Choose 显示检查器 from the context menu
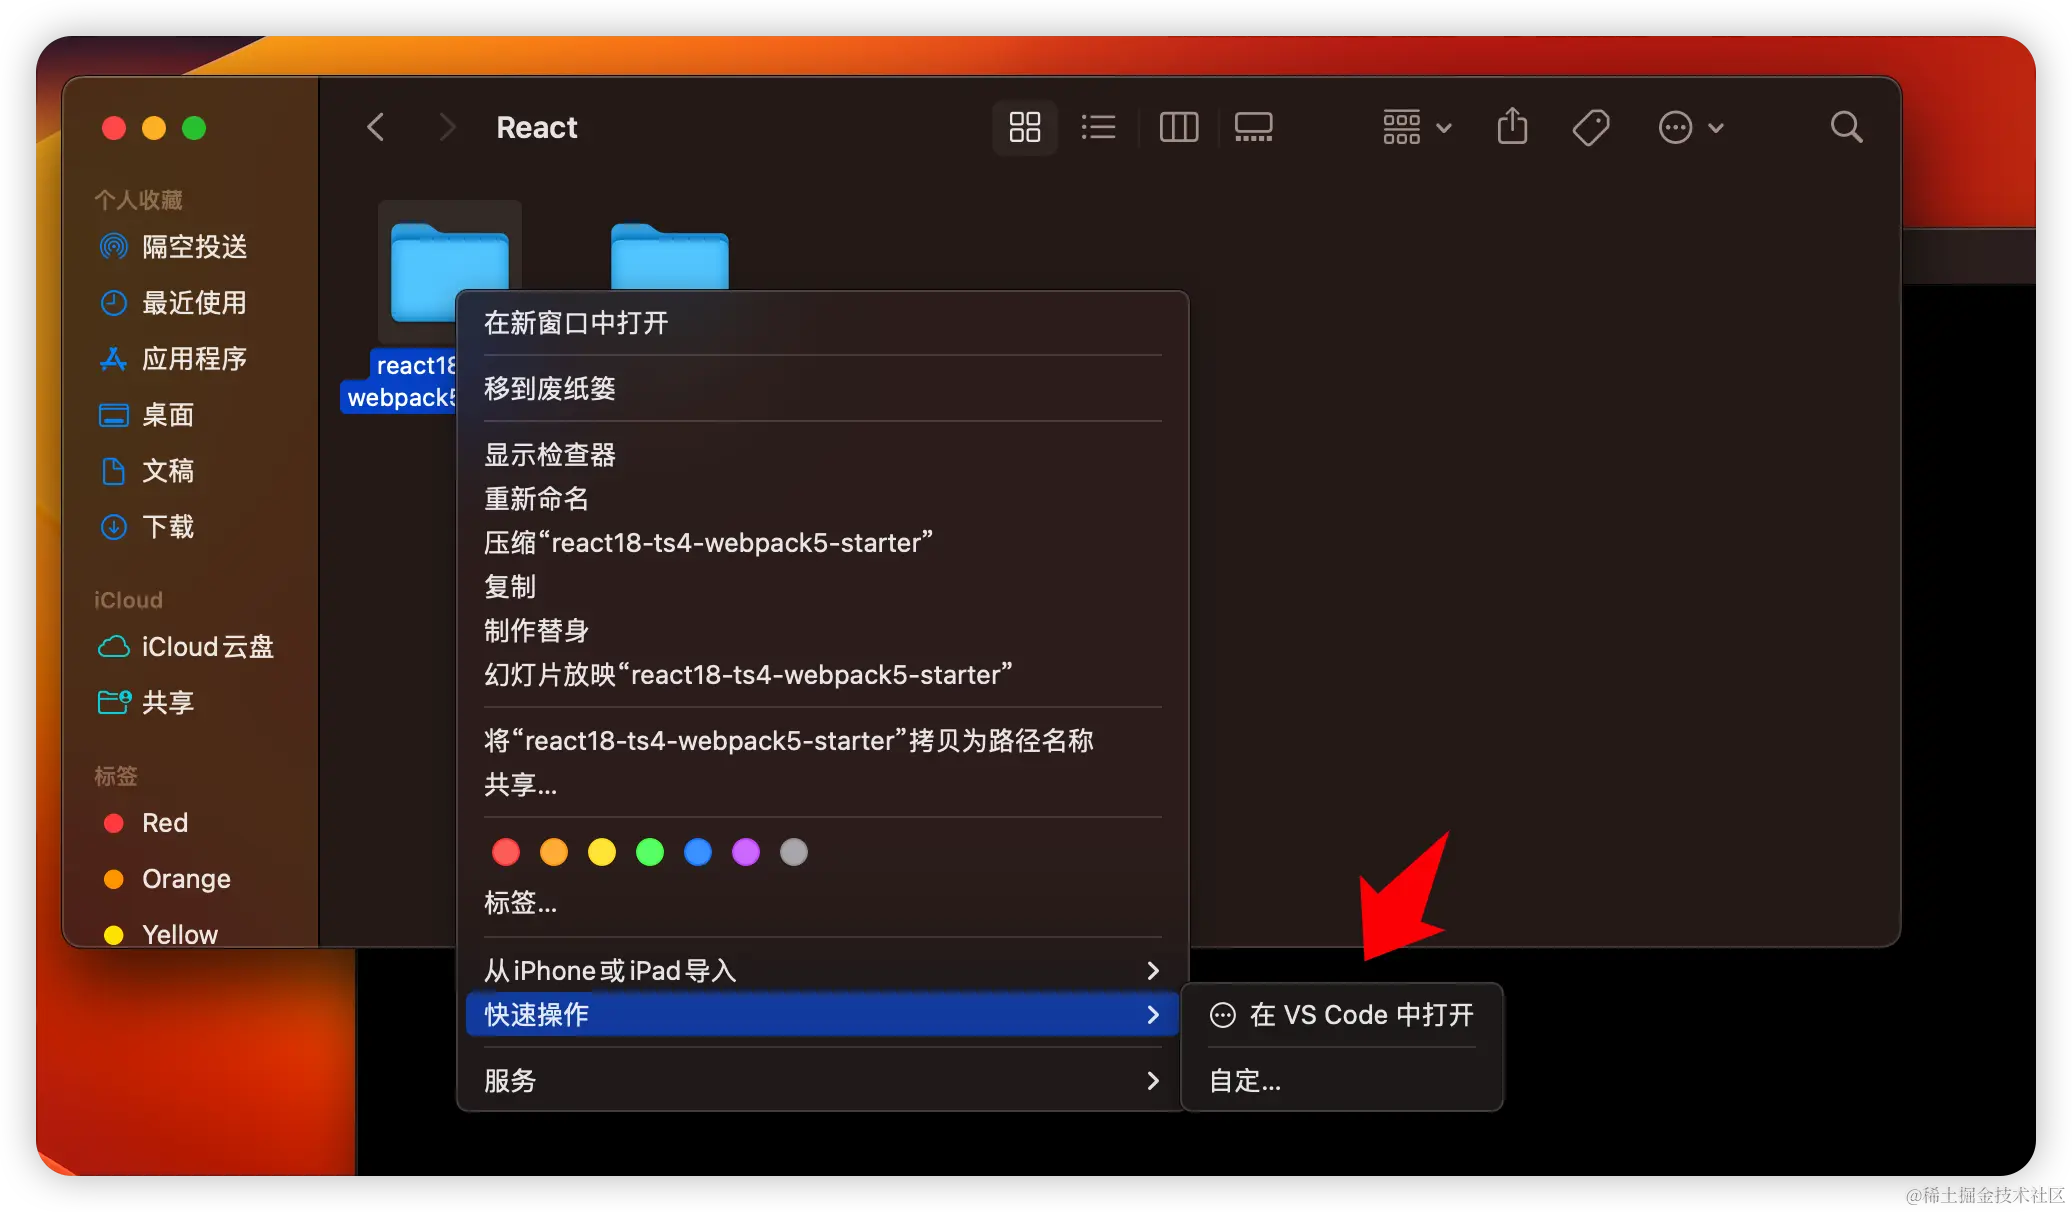2072x1212 pixels. [822, 454]
